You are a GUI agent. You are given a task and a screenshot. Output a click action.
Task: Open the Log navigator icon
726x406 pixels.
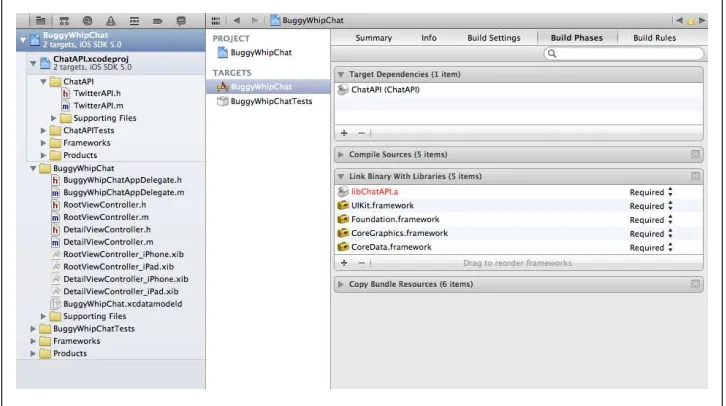tap(181, 20)
